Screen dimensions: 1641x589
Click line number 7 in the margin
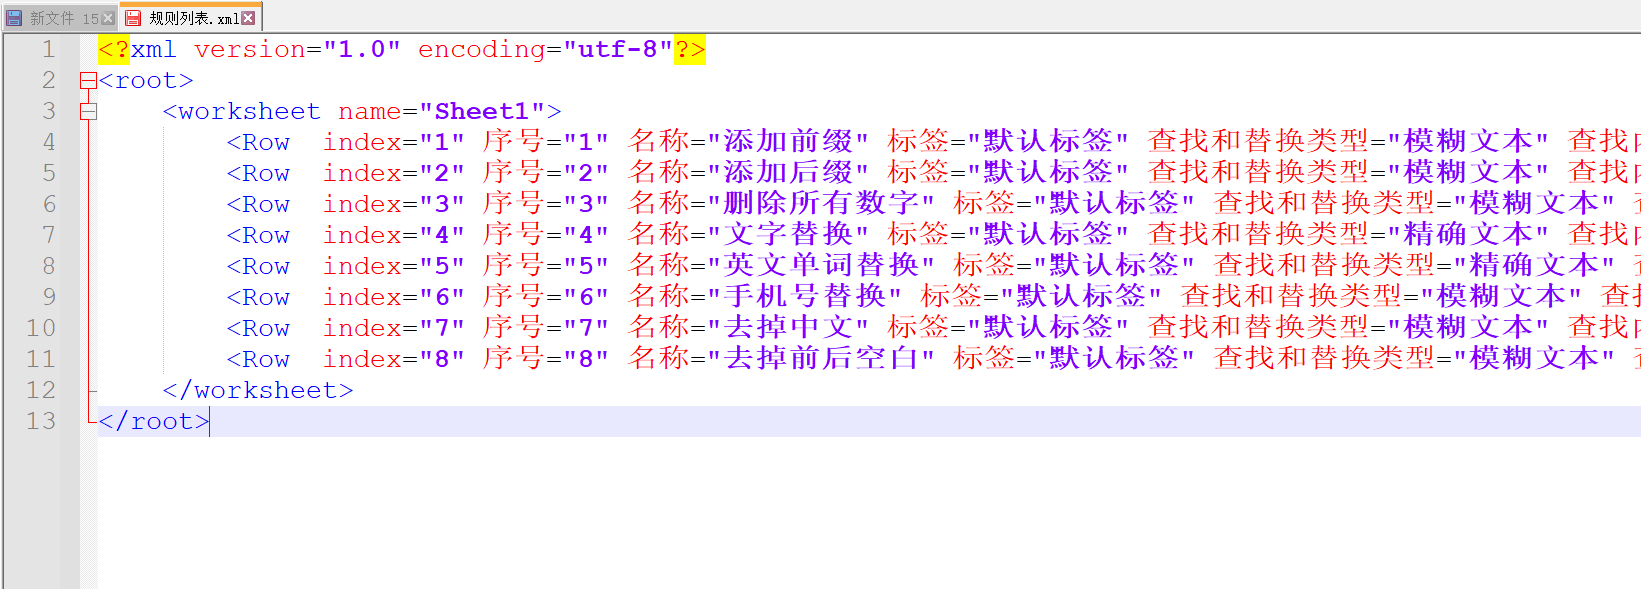coord(48,235)
